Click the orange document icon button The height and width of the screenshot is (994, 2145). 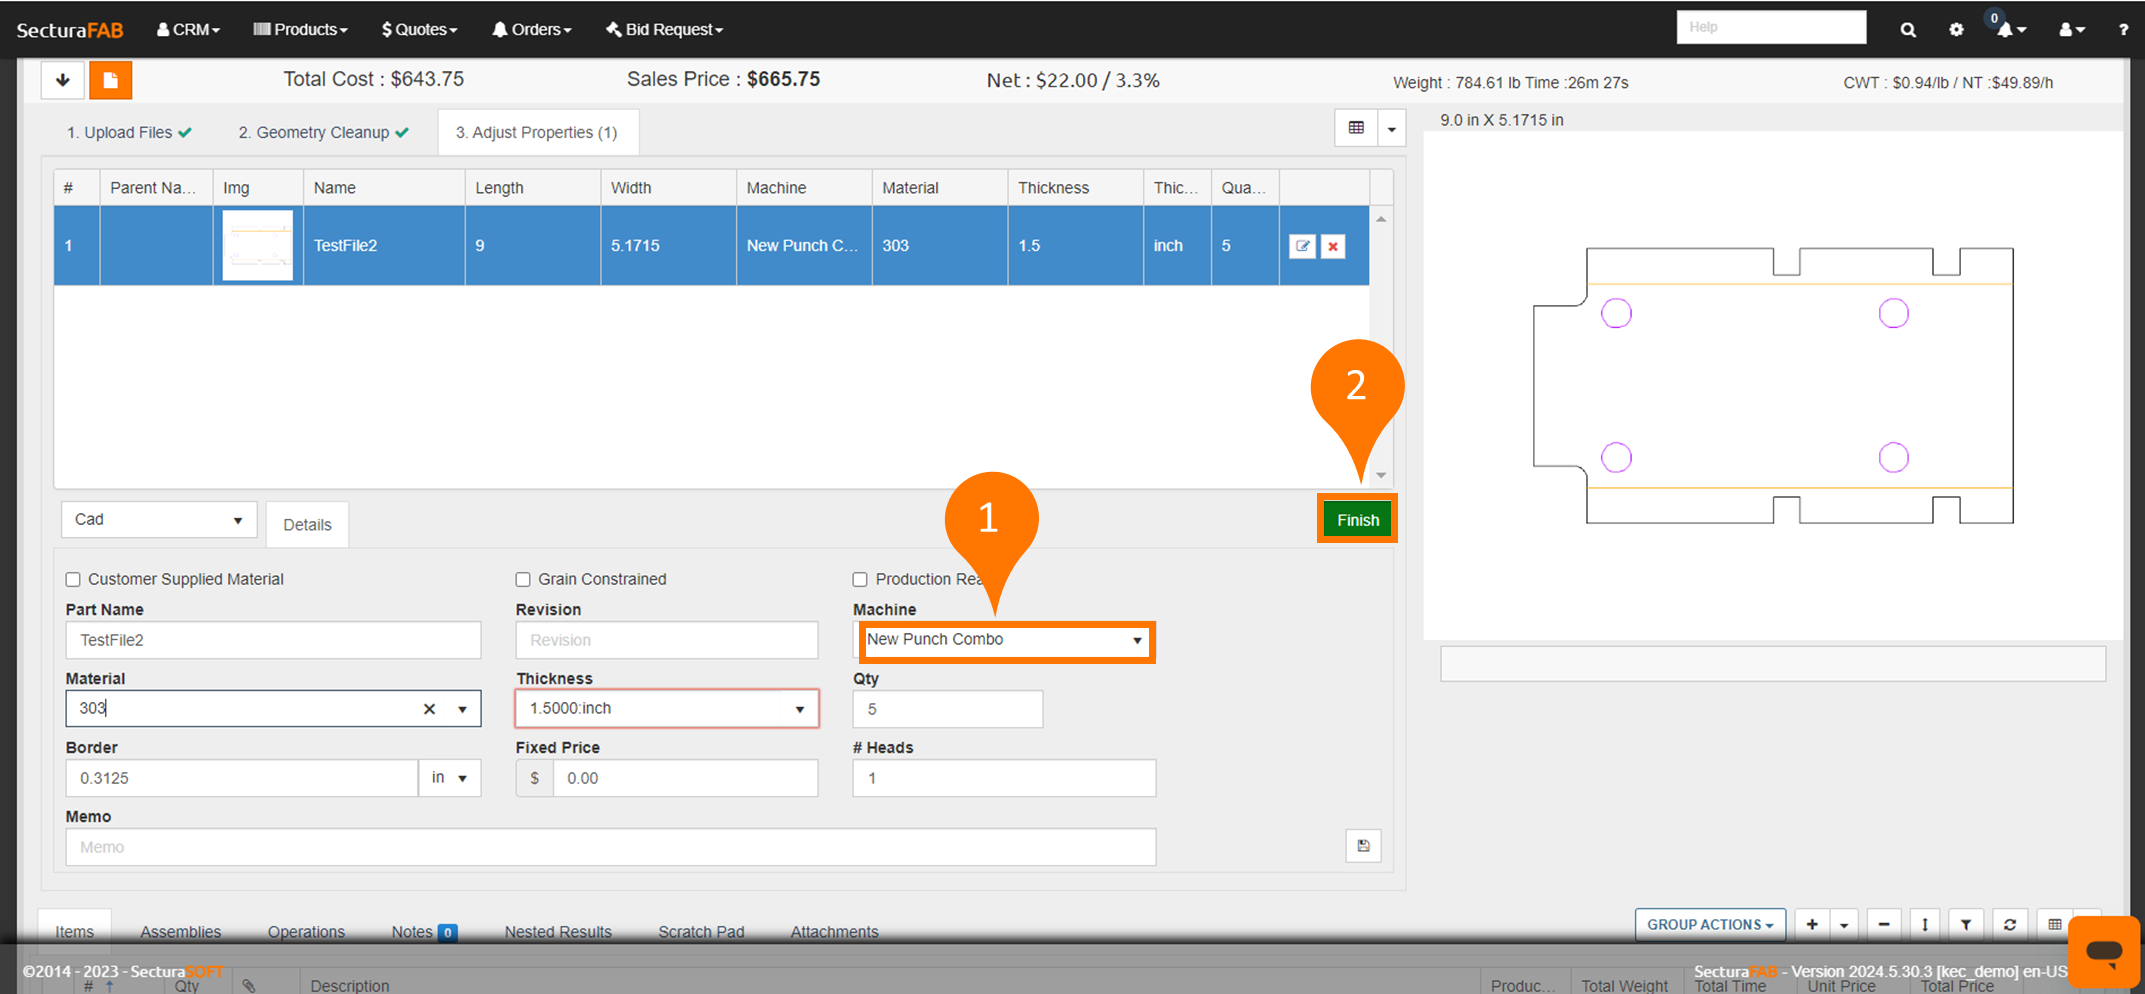[110, 80]
